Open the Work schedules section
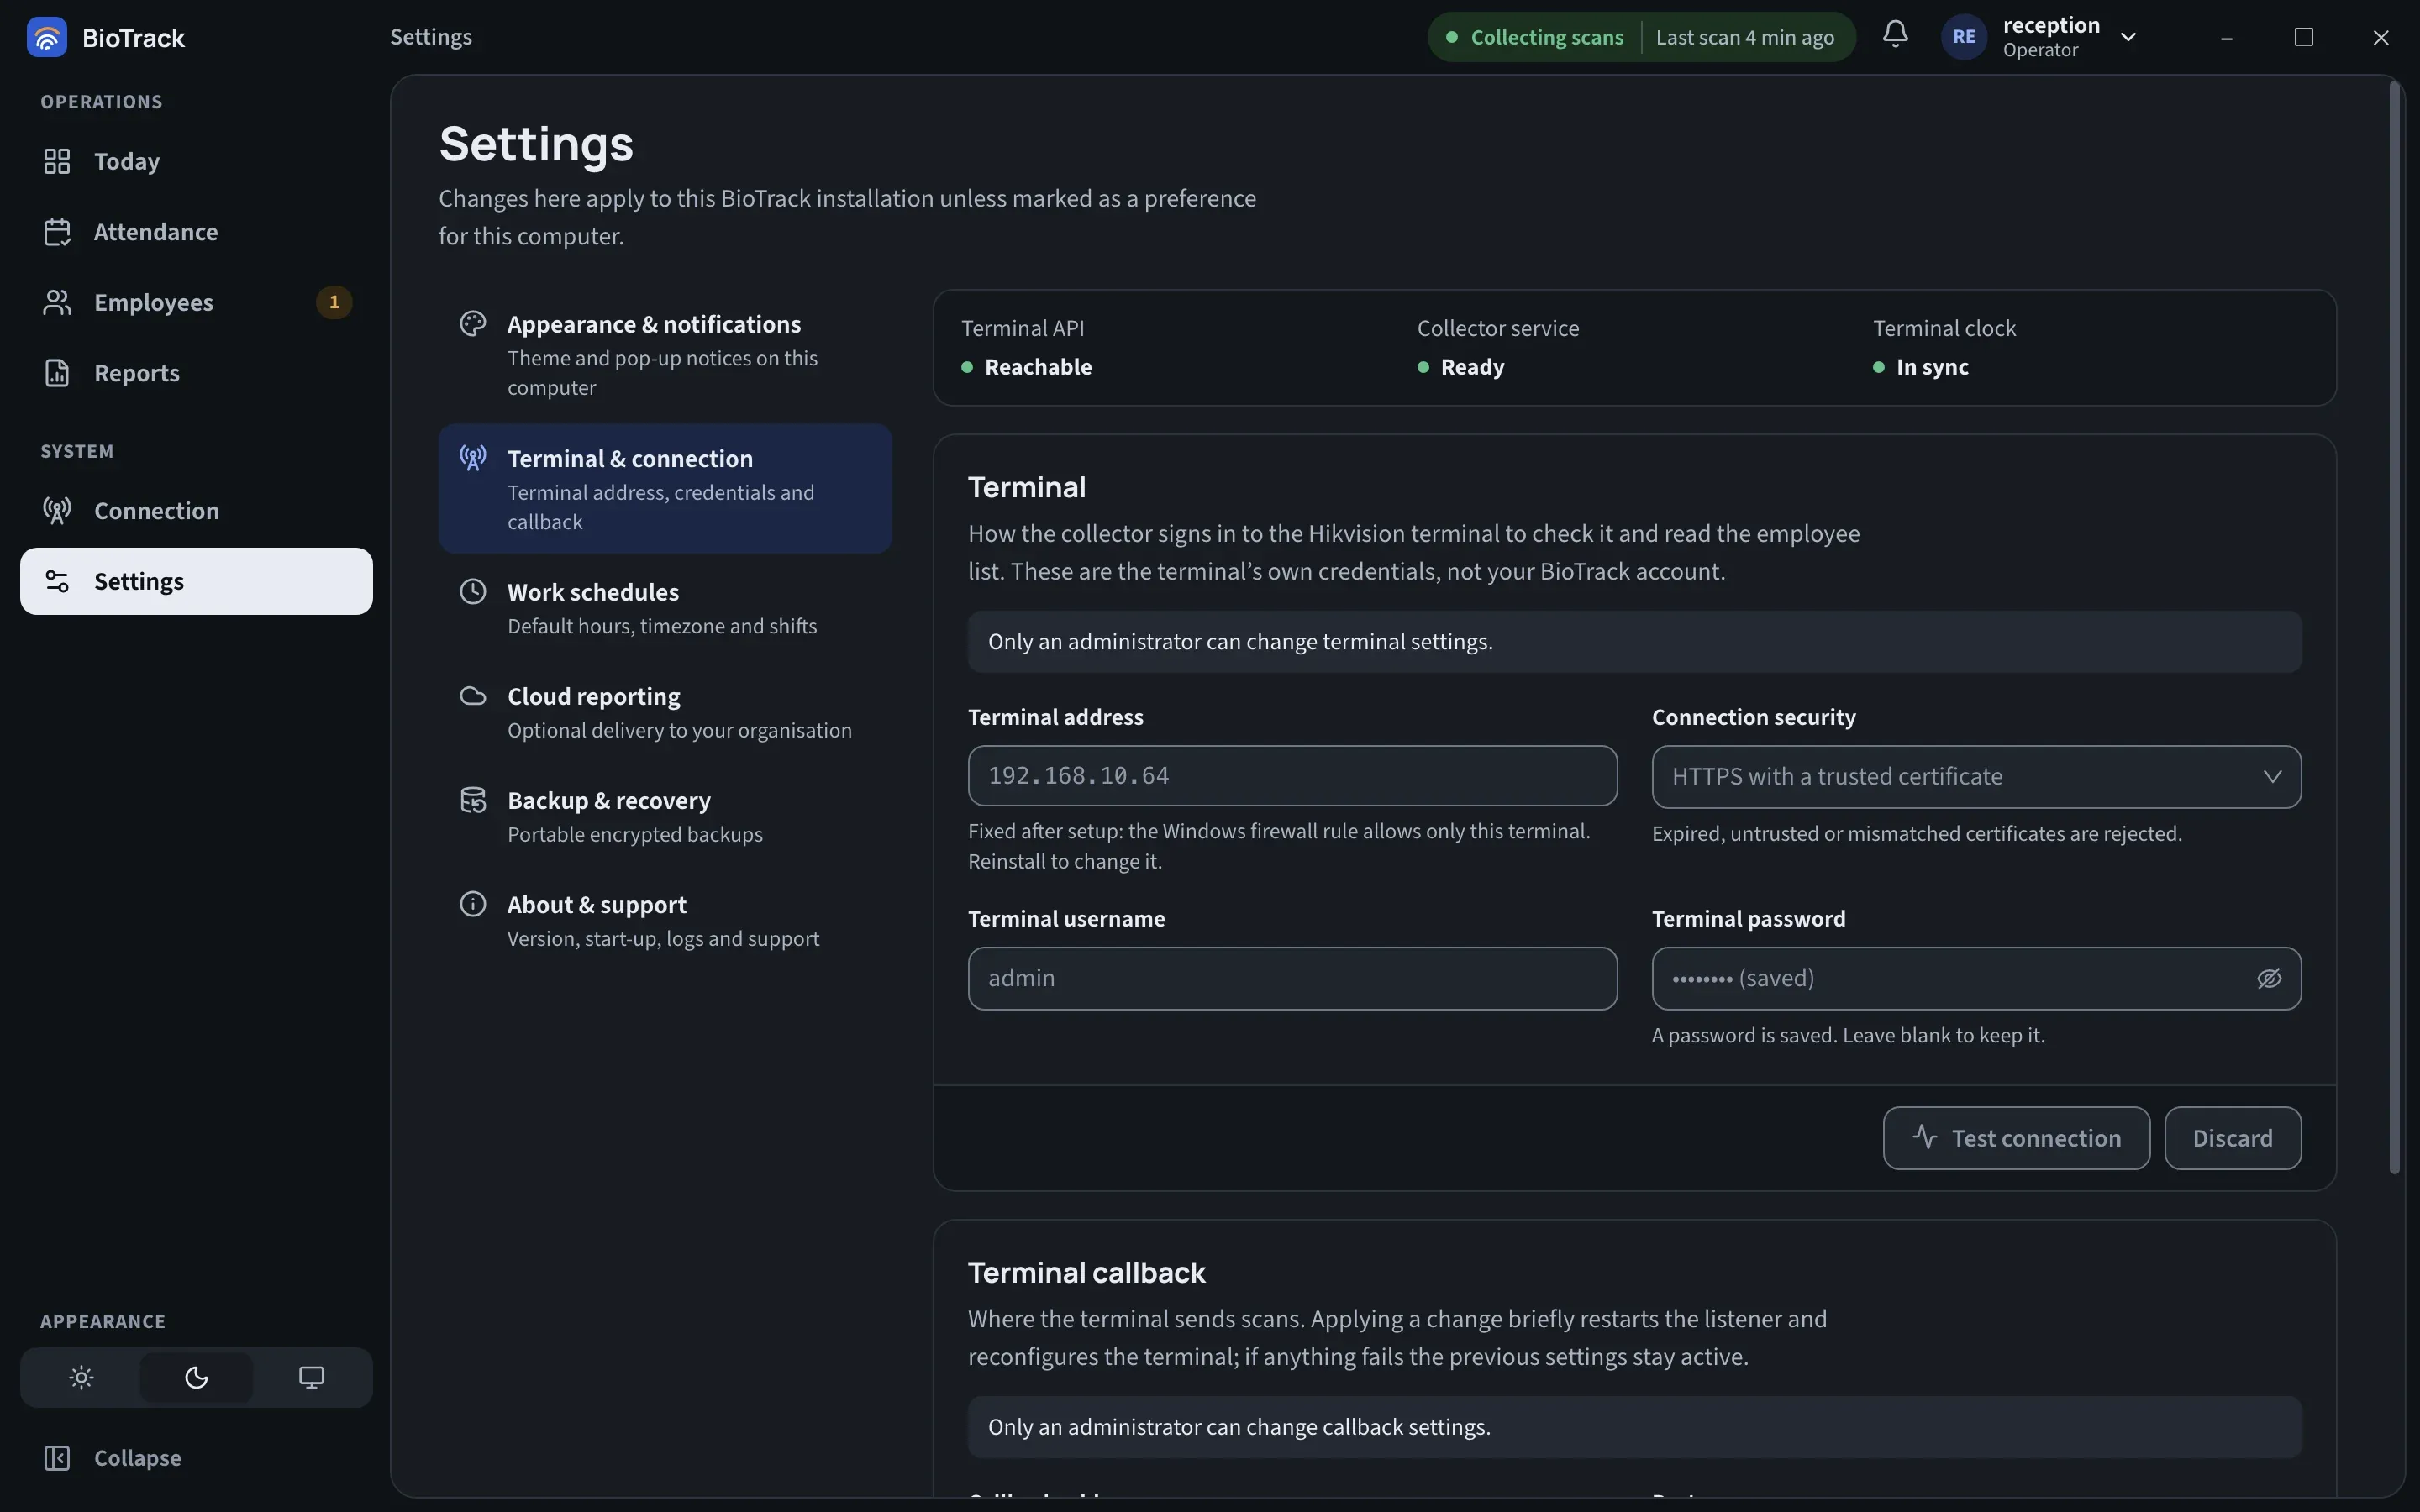2420x1512 pixels. click(665, 608)
